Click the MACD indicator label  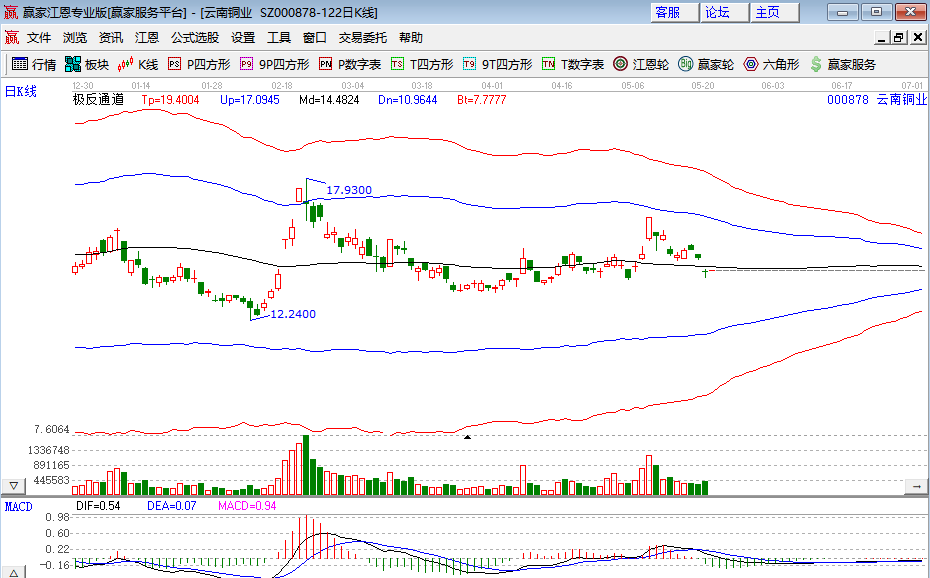coord(18,506)
